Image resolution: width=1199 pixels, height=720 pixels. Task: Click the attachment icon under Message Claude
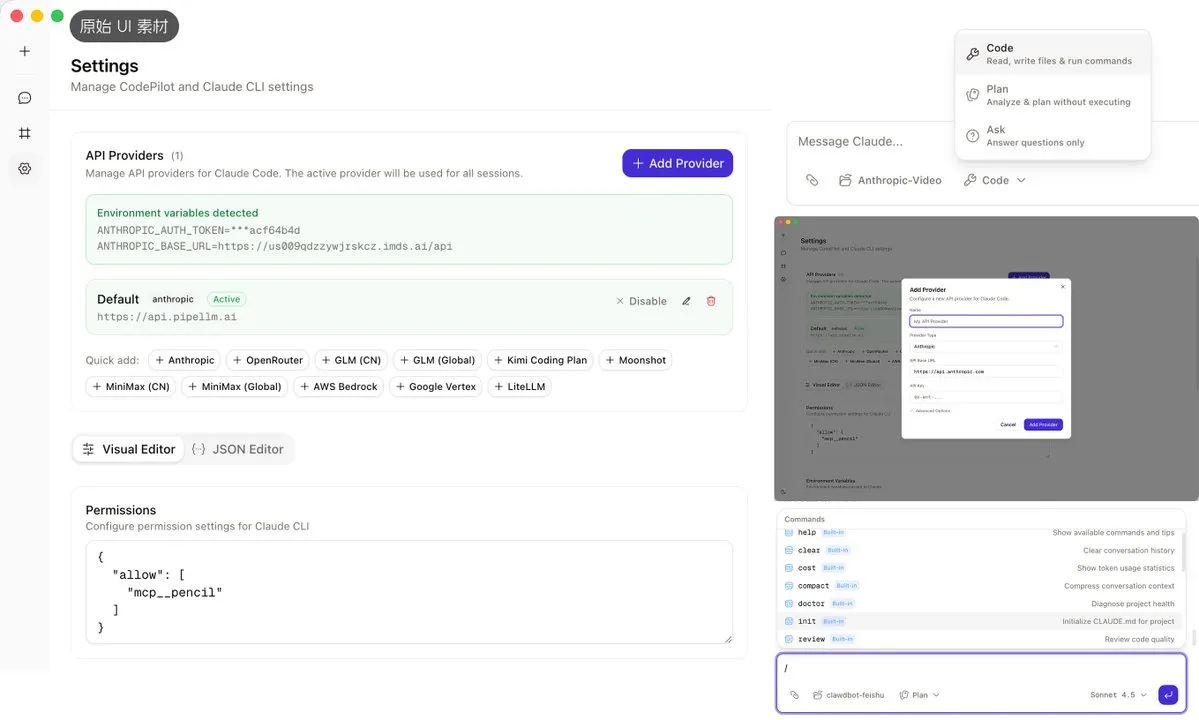pyautogui.click(x=812, y=181)
